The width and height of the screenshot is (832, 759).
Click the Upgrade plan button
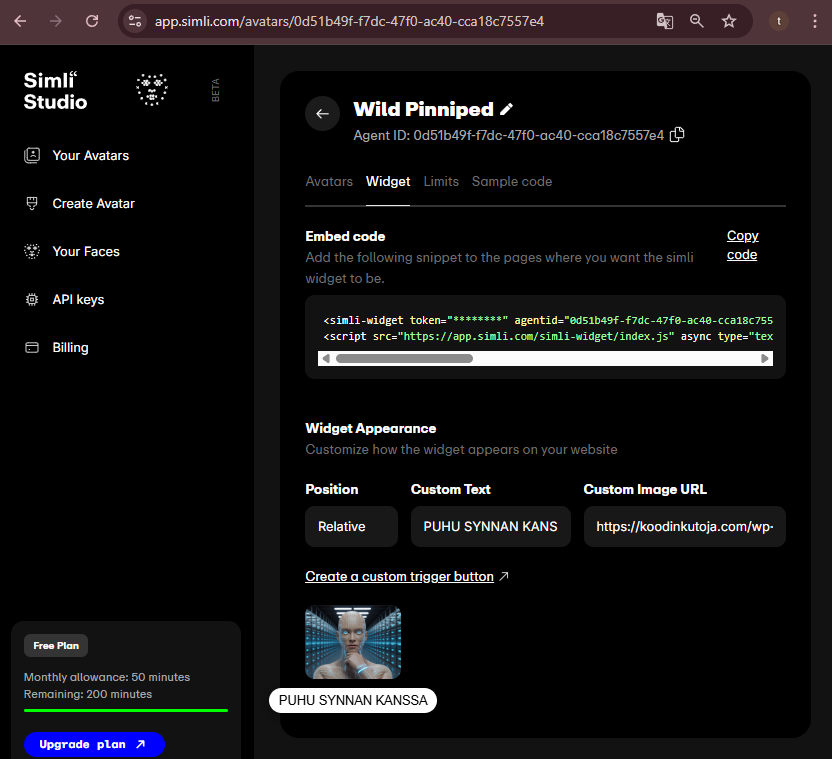(94, 744)
